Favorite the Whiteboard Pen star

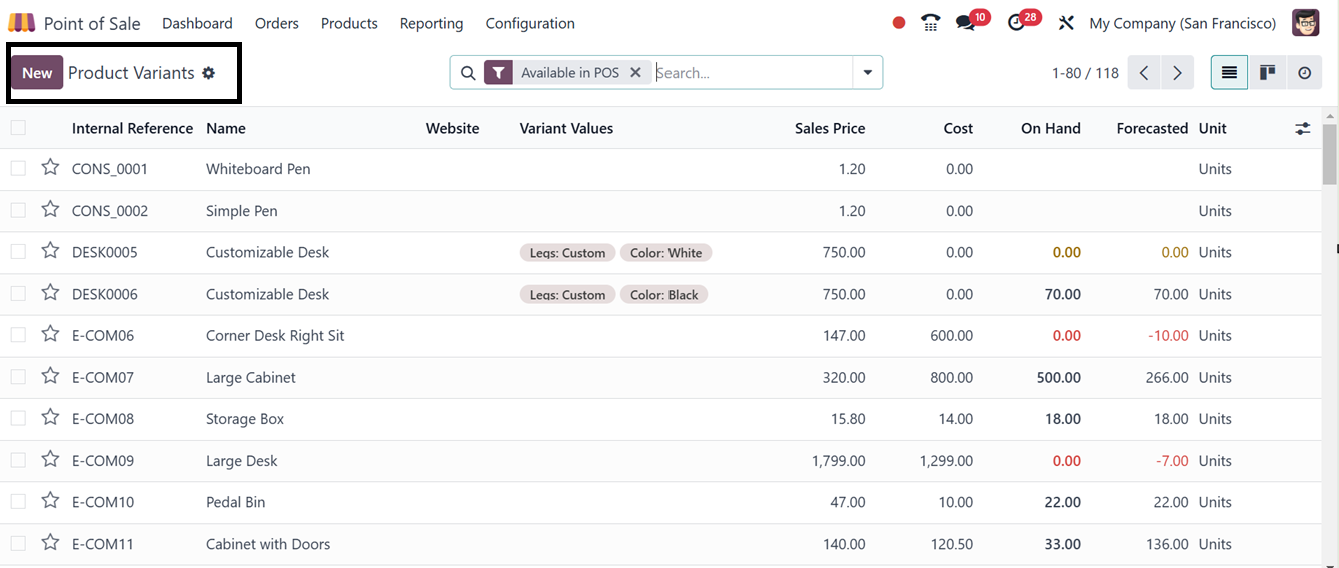click(x=50, y=168)
